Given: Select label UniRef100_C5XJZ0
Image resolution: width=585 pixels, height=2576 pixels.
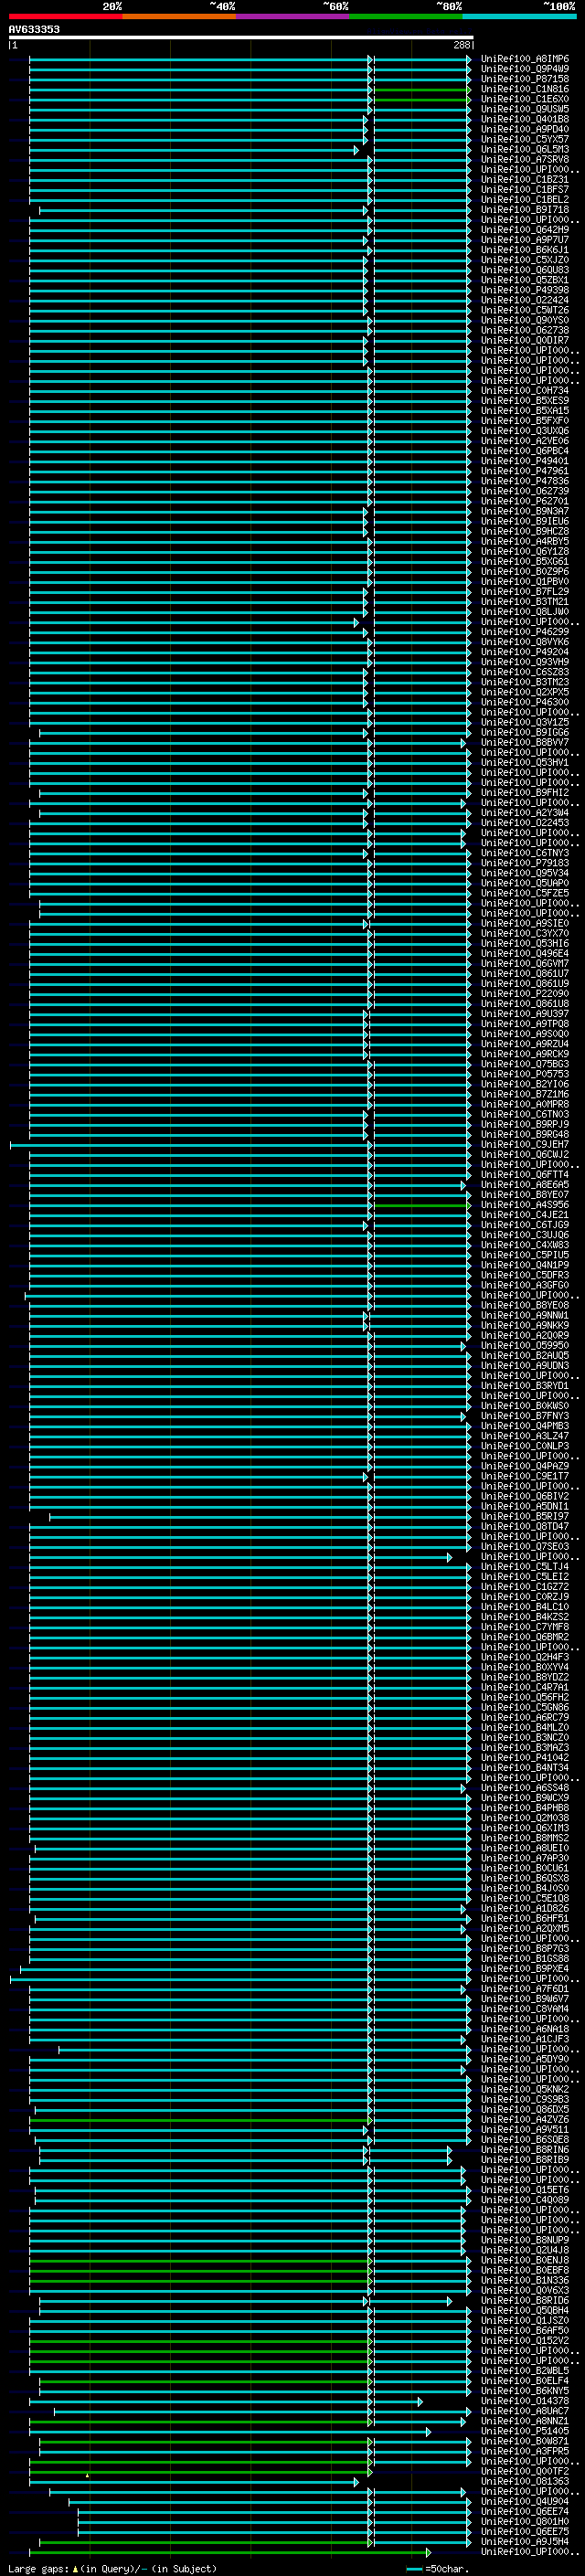Looking at the screenshot, I should pos(525,260).
